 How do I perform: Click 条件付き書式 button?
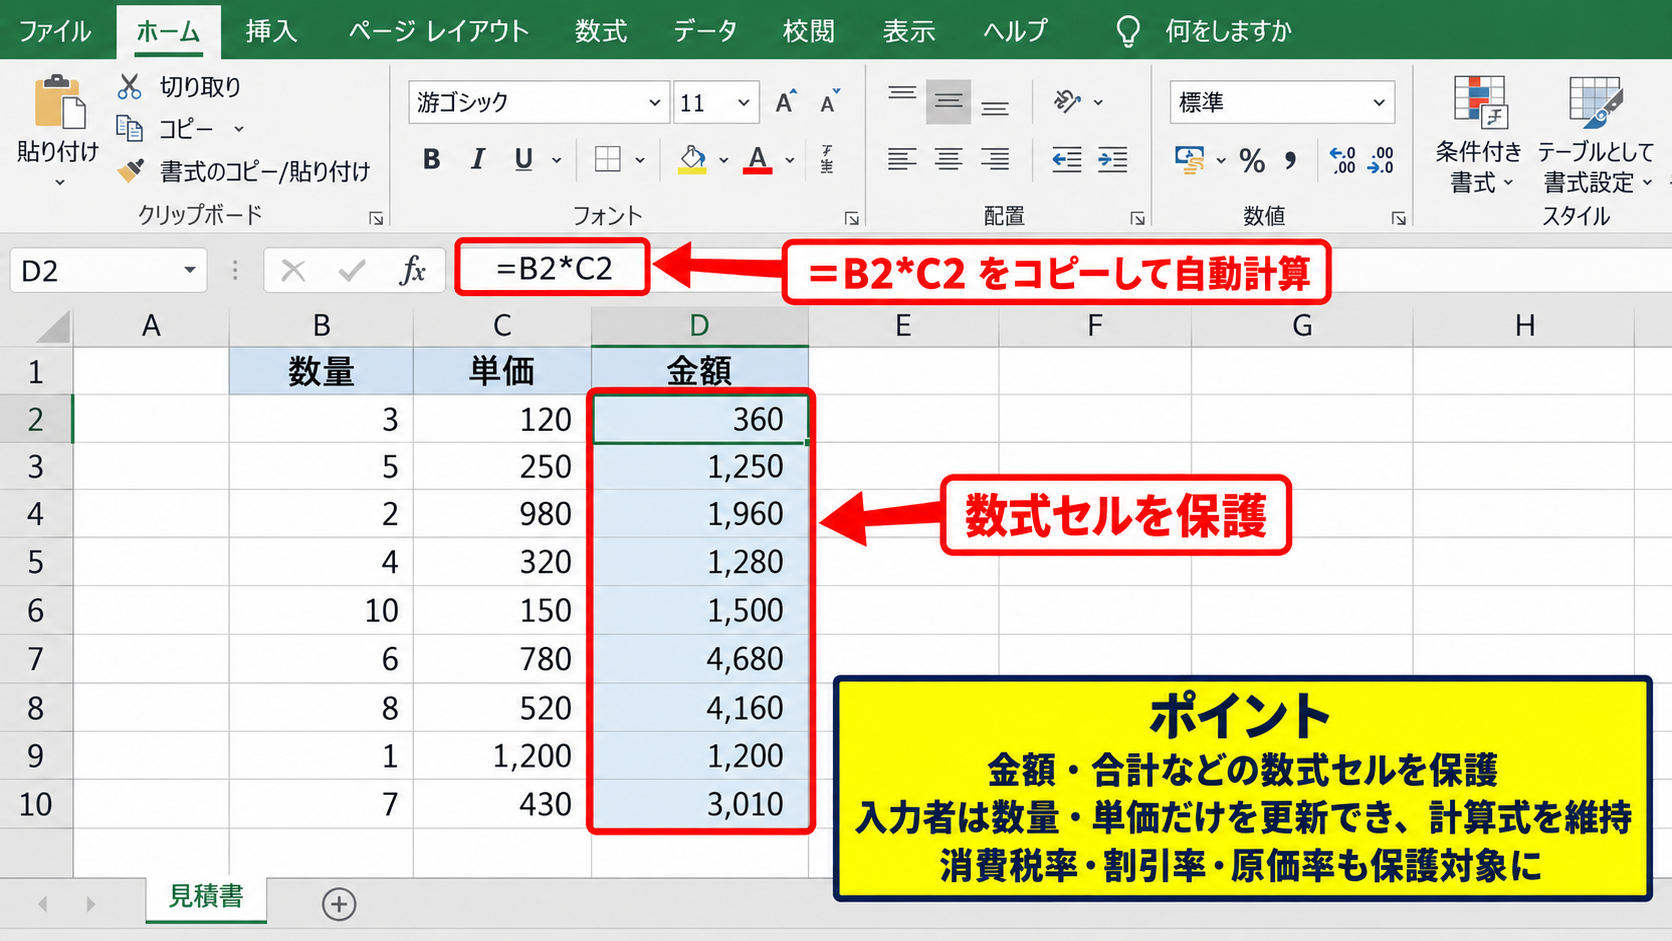point(1478,134)
